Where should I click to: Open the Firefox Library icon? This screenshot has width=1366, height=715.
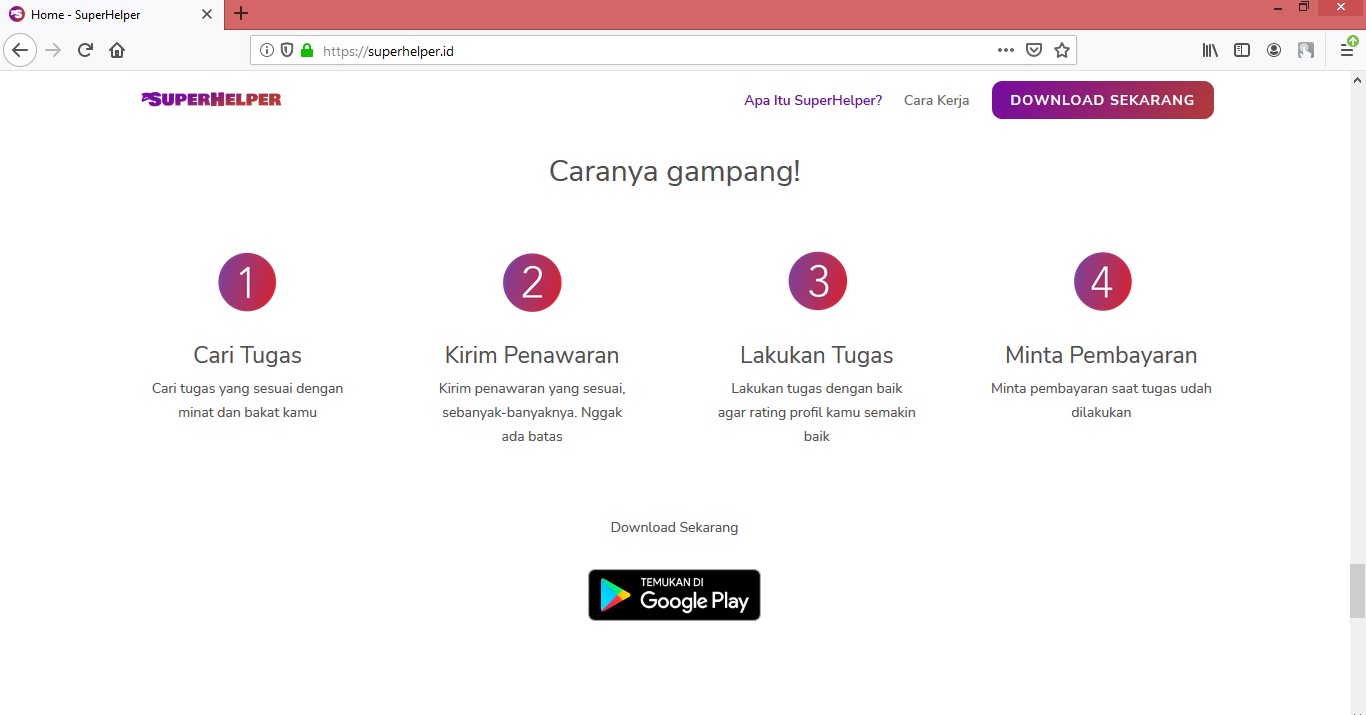point(1209,50)
